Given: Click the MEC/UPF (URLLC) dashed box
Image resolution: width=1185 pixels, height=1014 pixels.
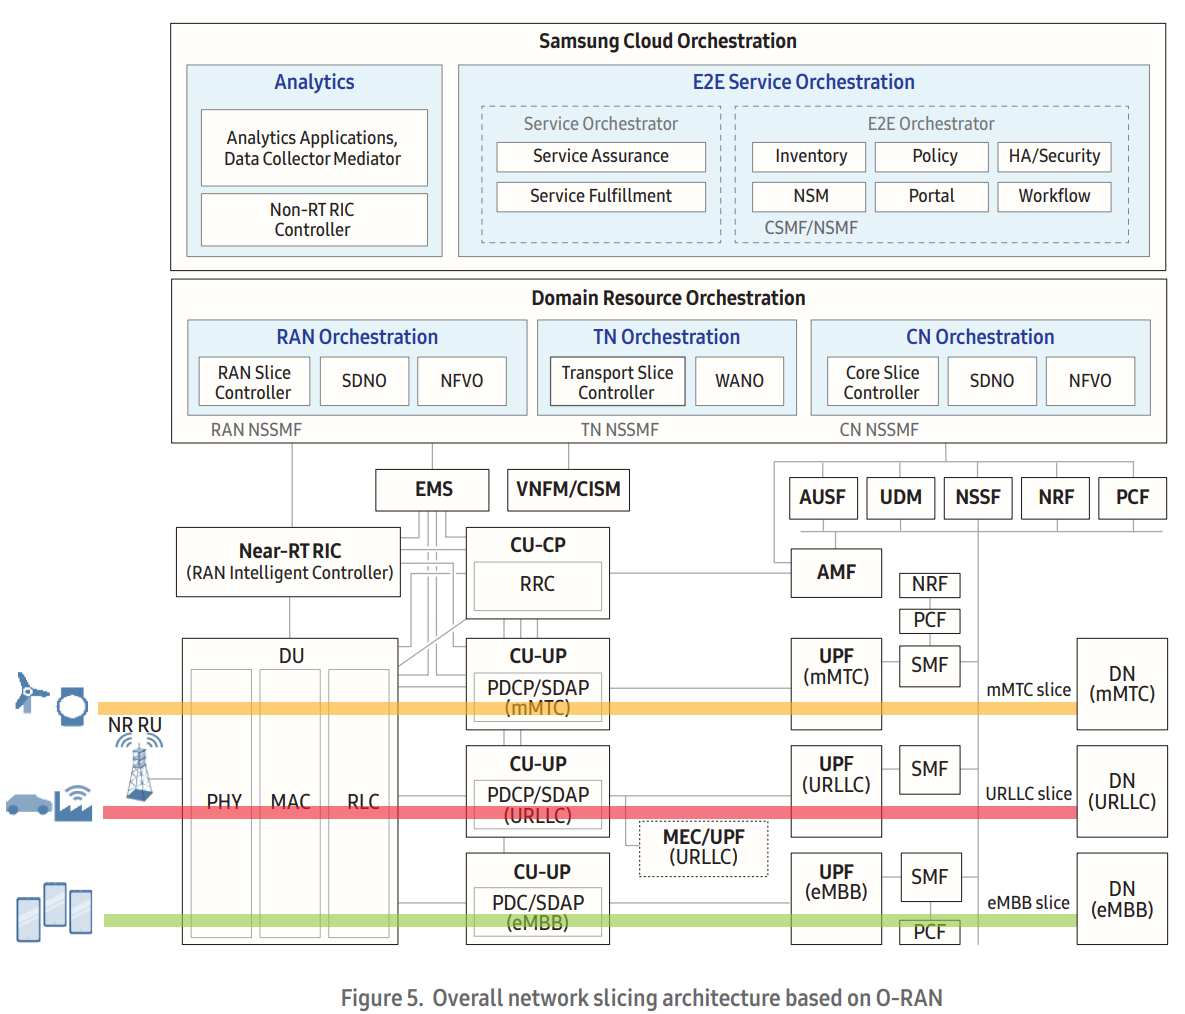Looking at the screenshot, I should [x=704, y=849].
